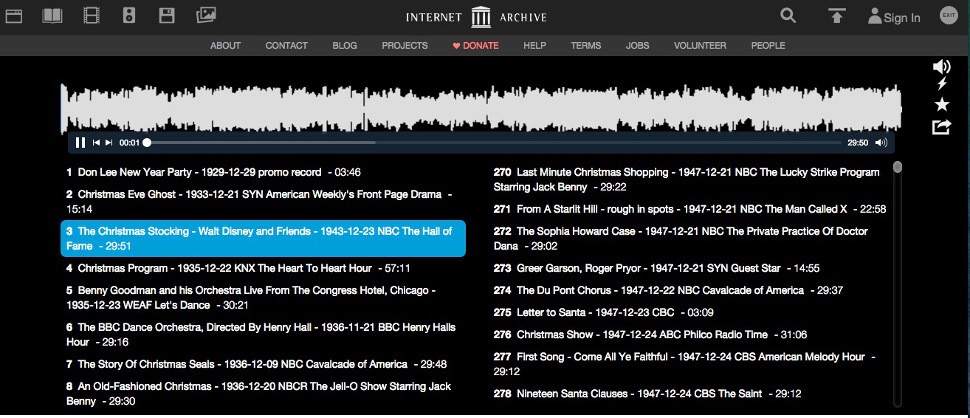Open the Video film-strip icon
The height and width of the screenshot is (418, 970).
91,15
